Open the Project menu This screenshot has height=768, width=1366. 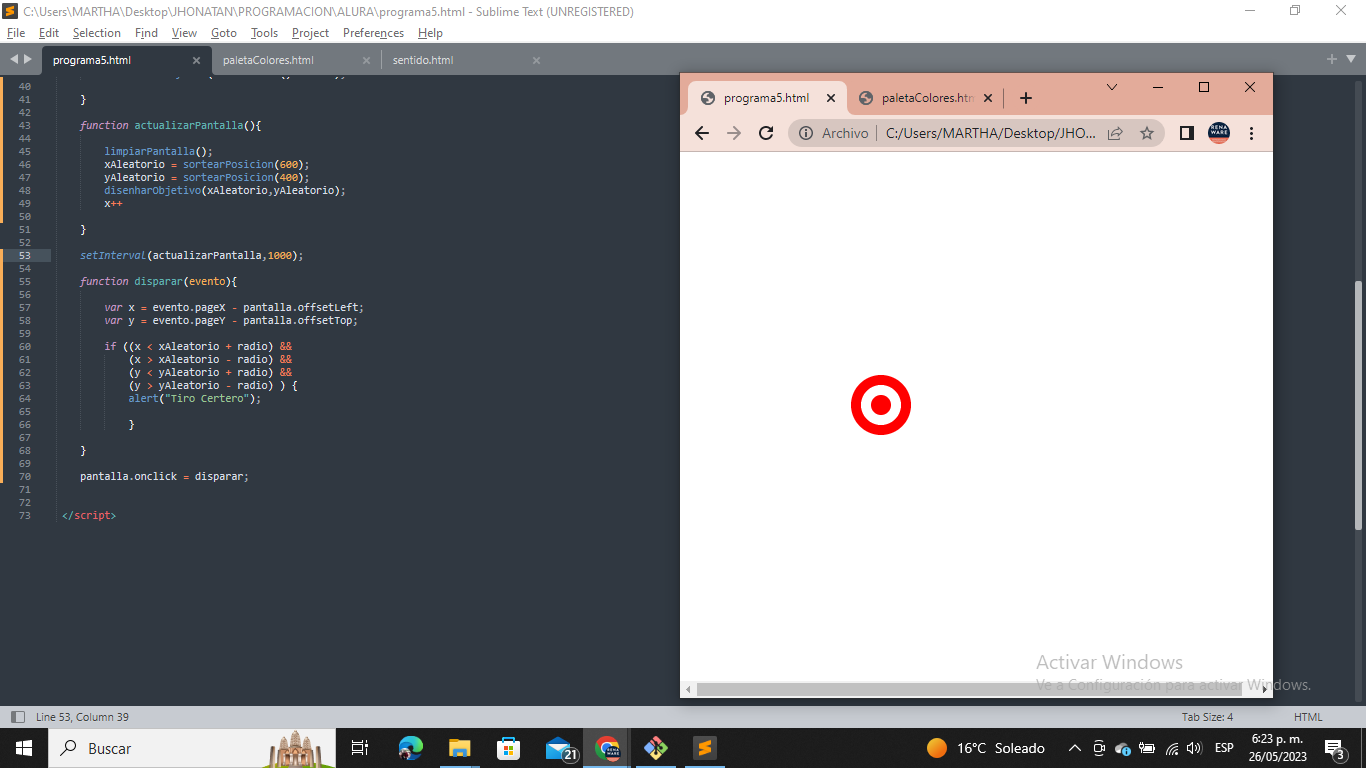click(310, 33)
